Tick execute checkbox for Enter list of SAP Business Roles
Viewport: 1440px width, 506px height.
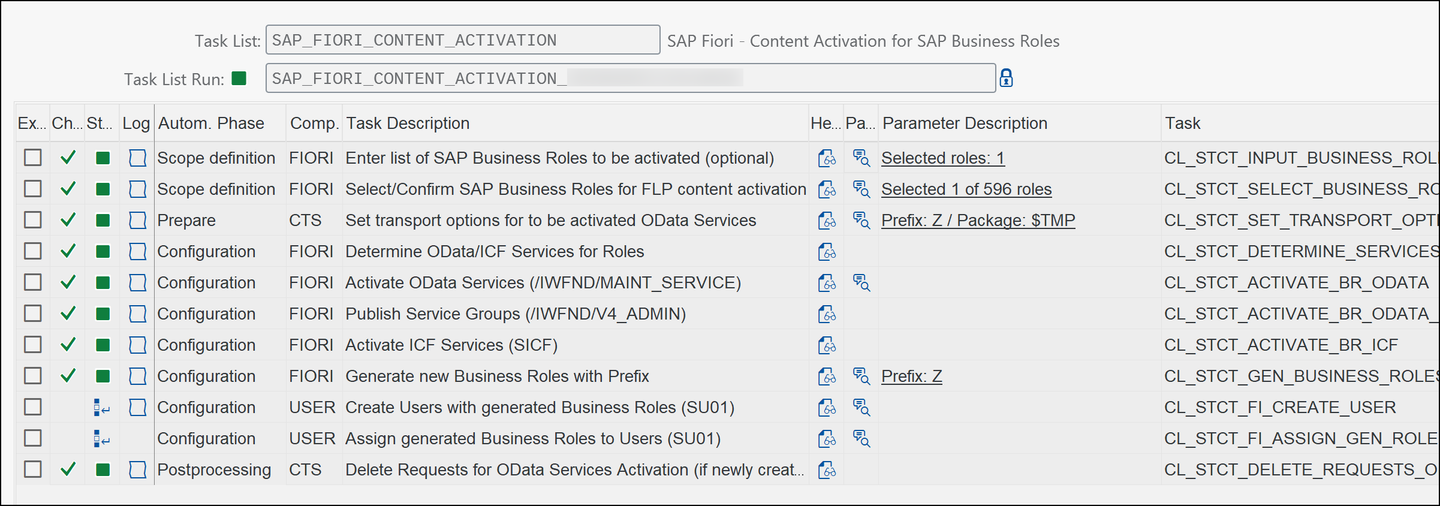point(33,158)
